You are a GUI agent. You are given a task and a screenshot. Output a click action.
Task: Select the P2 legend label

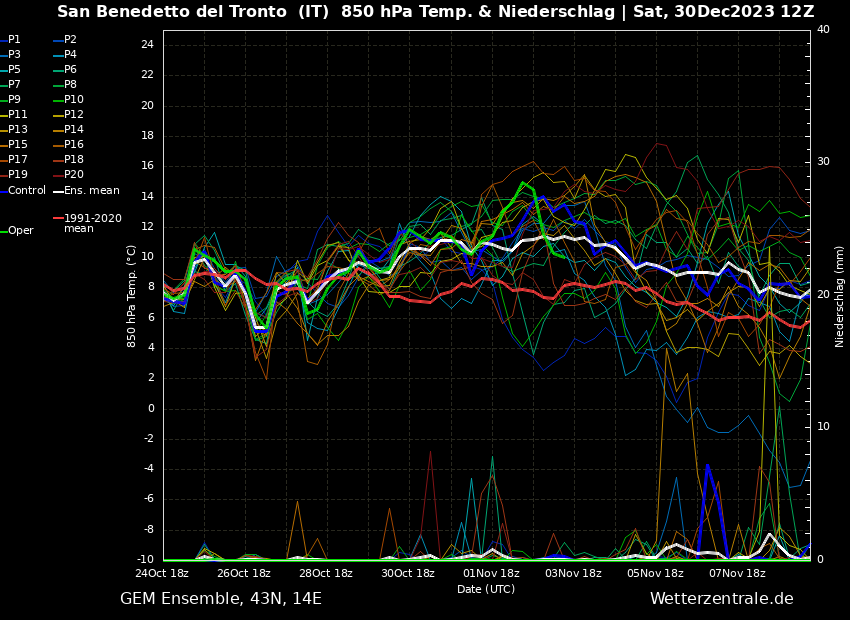70,40
